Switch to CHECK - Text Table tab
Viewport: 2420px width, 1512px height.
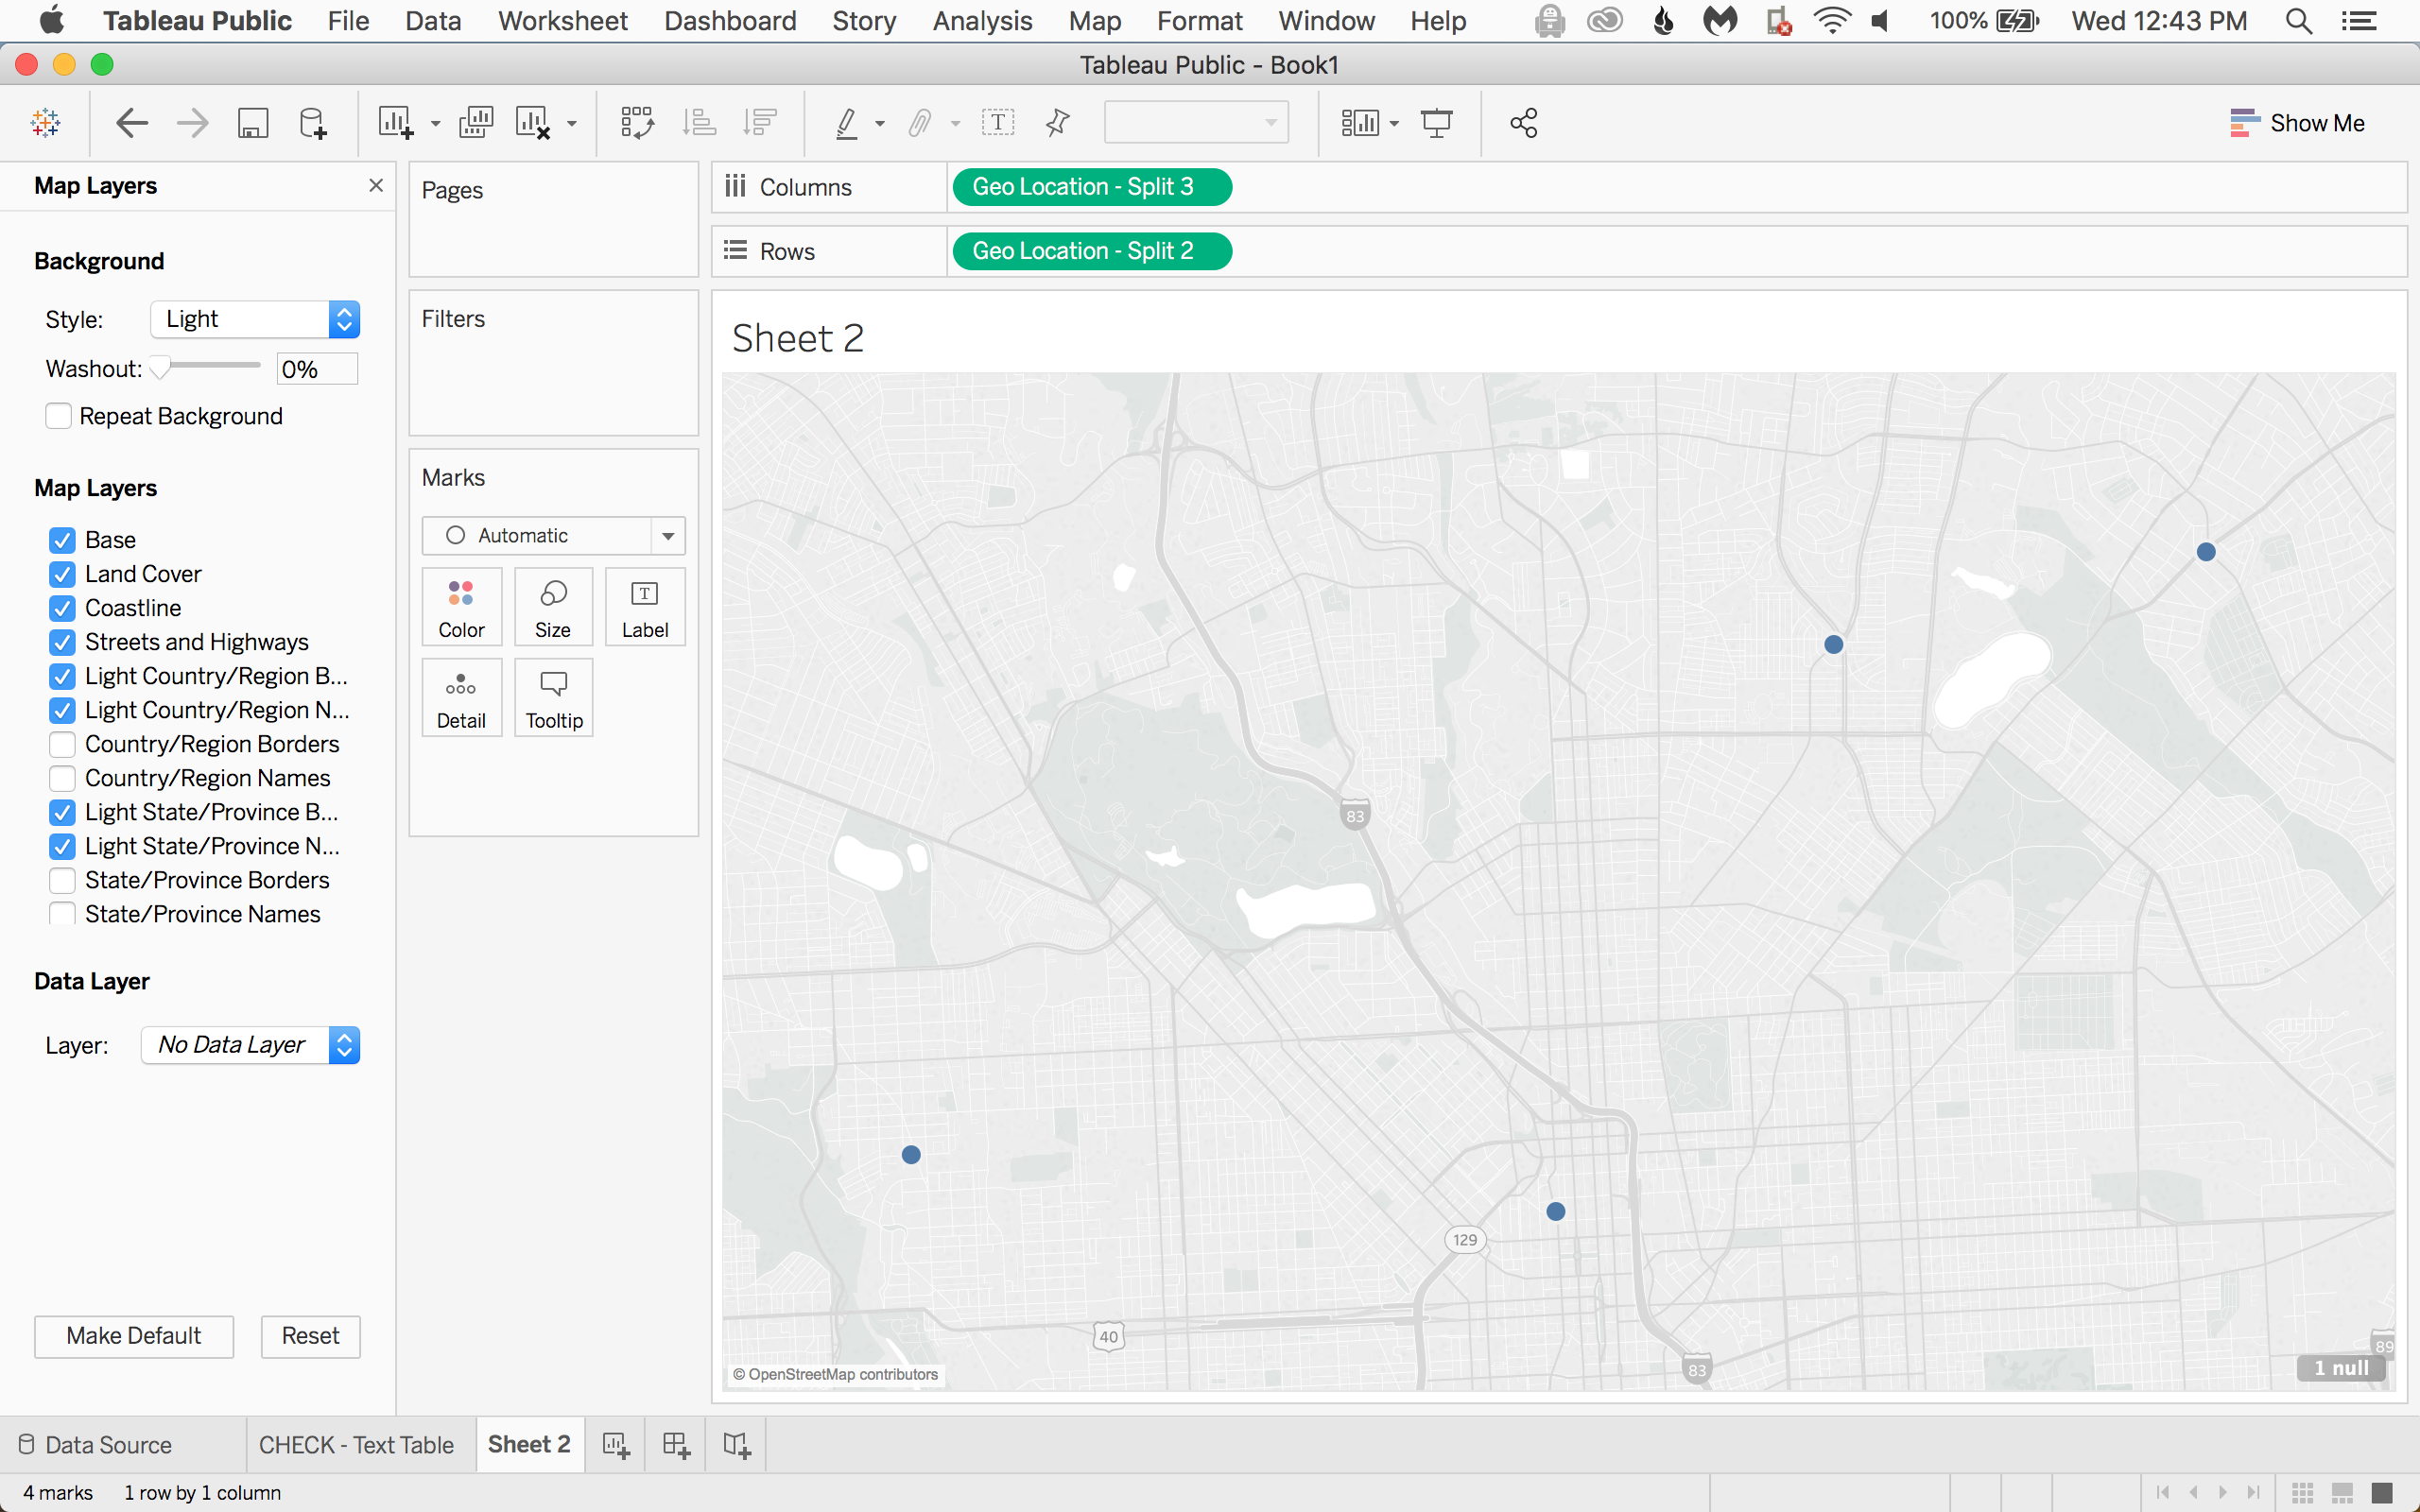point(356,1445)
